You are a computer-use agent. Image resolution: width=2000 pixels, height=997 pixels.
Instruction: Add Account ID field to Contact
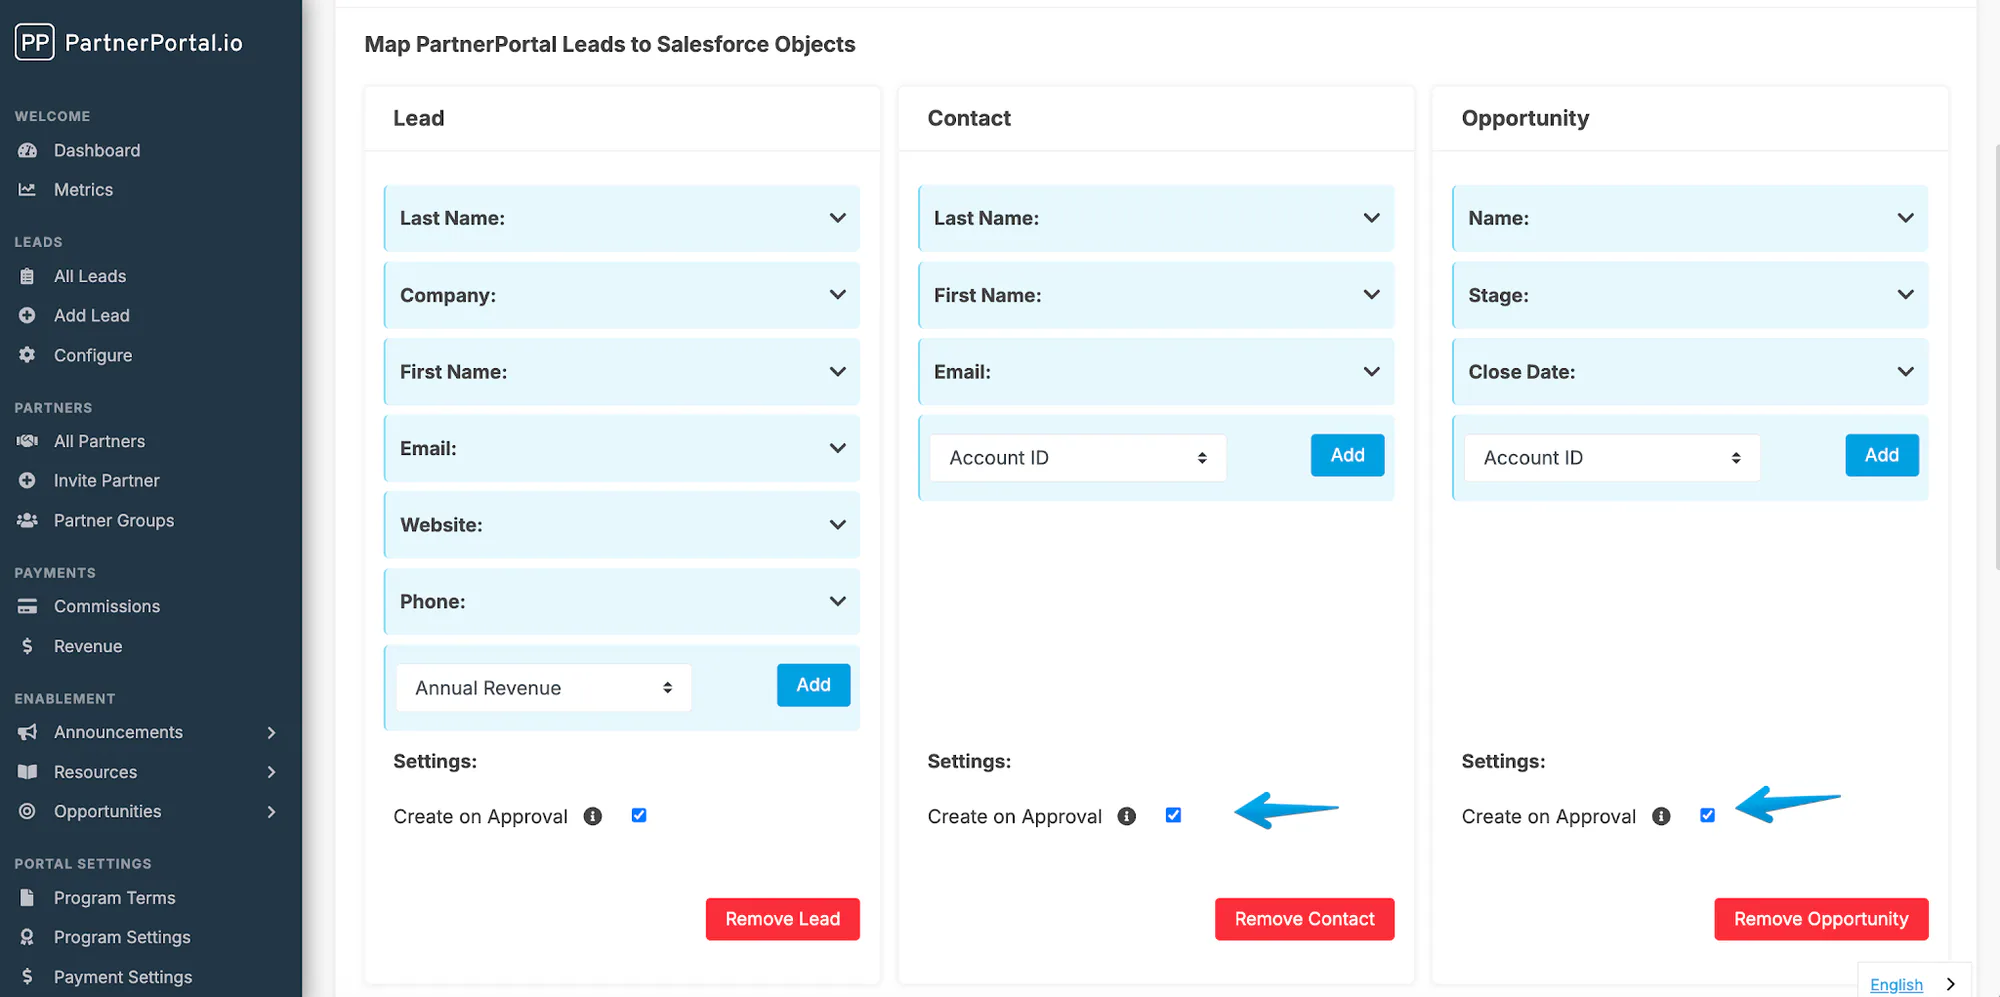point(1348,455)
